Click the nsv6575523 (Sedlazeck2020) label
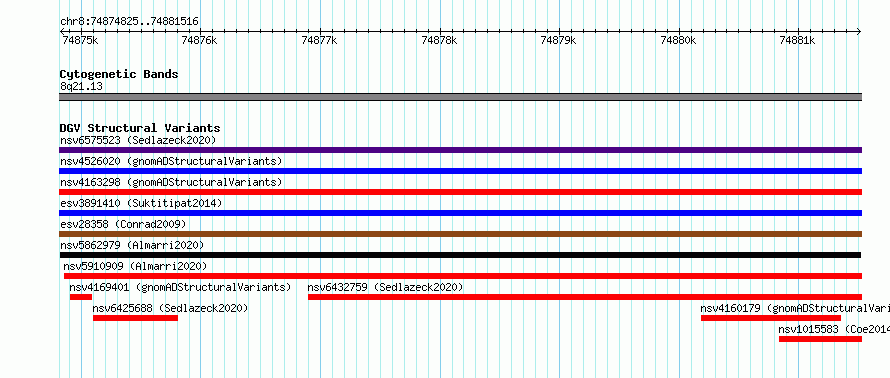The height and width of the screenshot is (378, 890). click(138, 140)
